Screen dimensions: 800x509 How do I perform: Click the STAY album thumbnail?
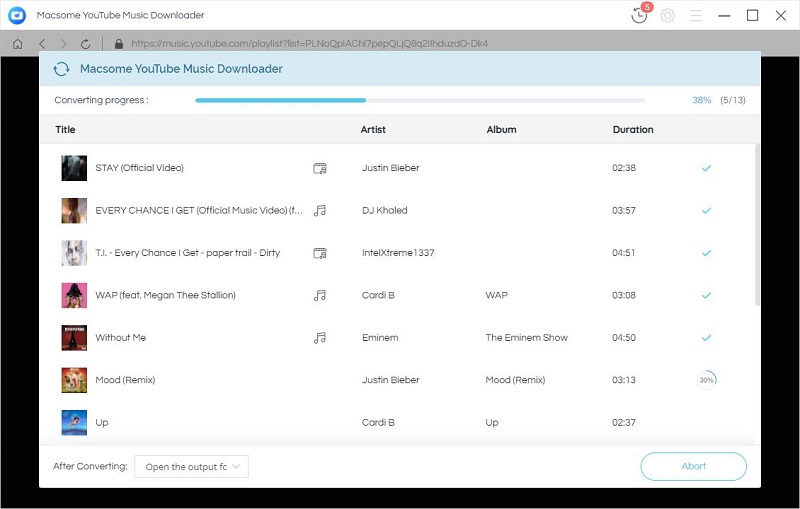[x=74, y=168]
